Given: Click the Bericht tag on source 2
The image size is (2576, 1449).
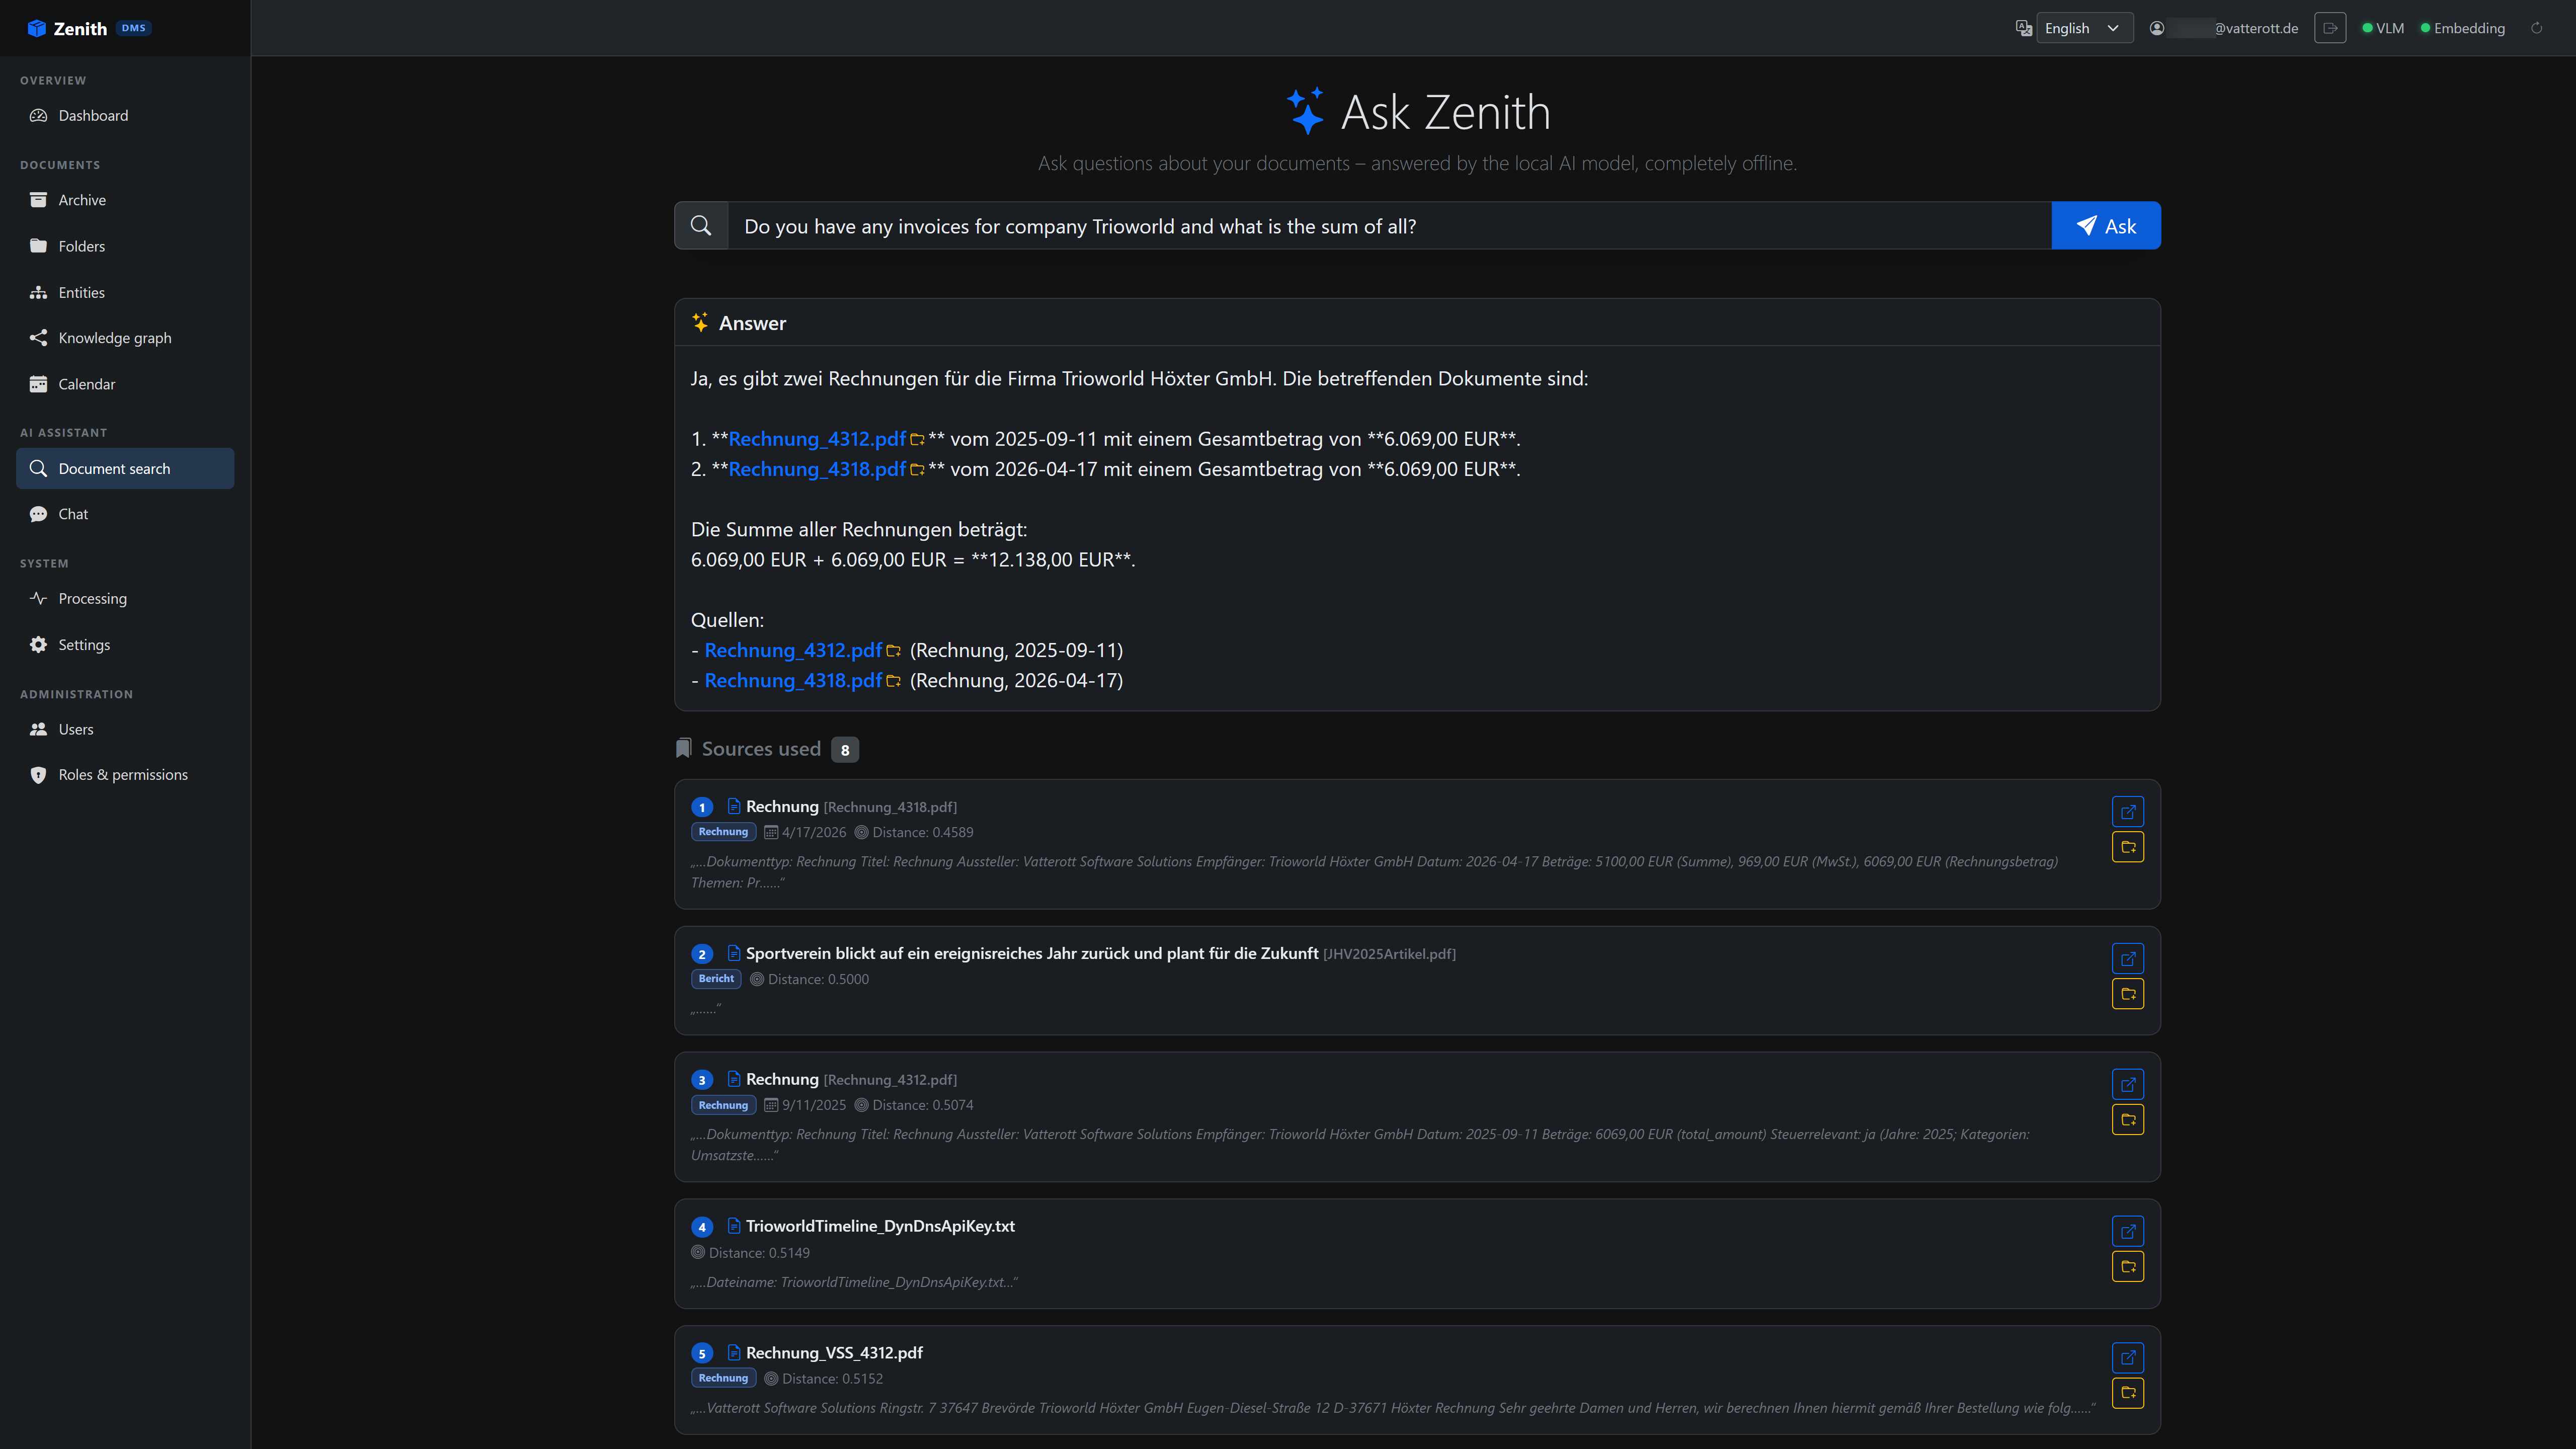Looking at the screenshot, I should click(716, 979).
